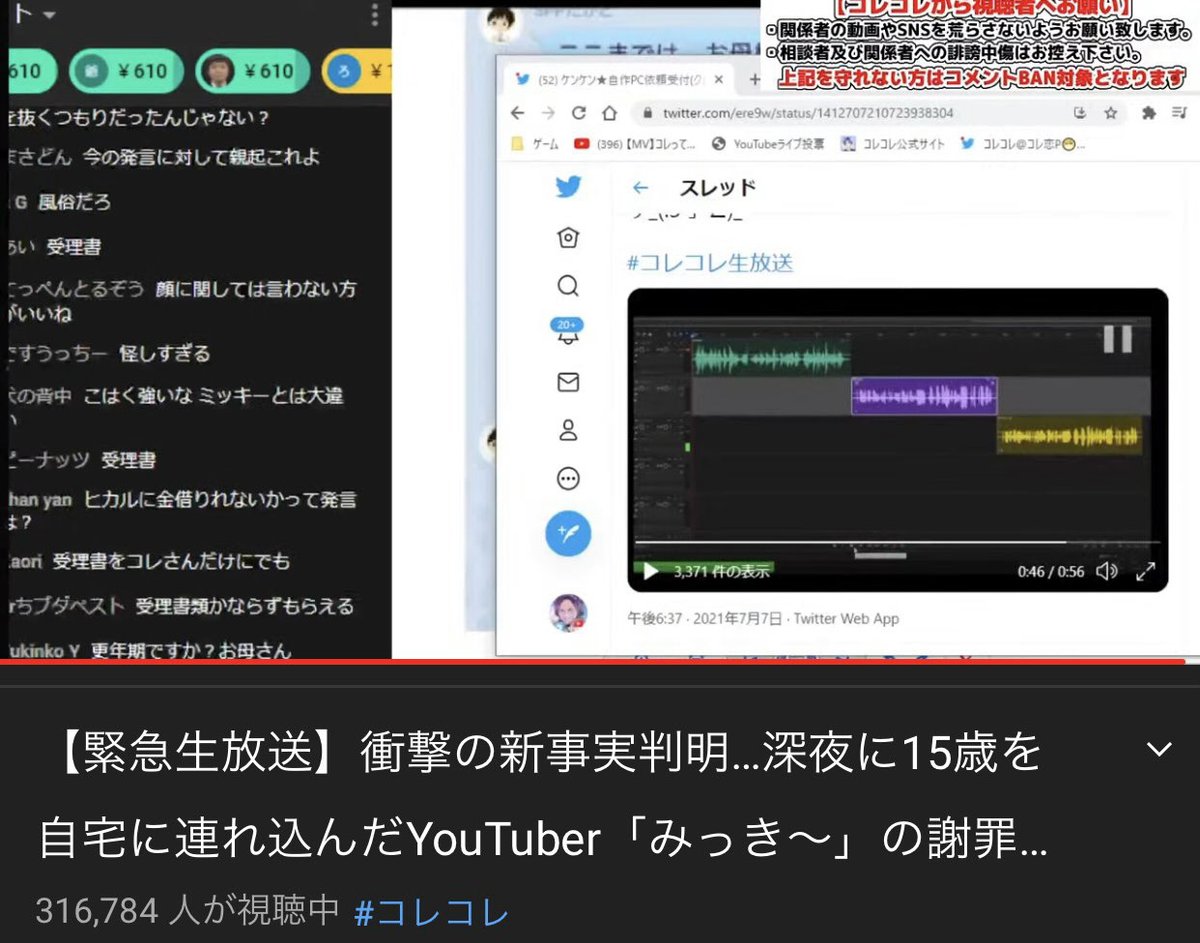Click the browser home button
Screen dimensions: 1200x943
click(608, 113)
